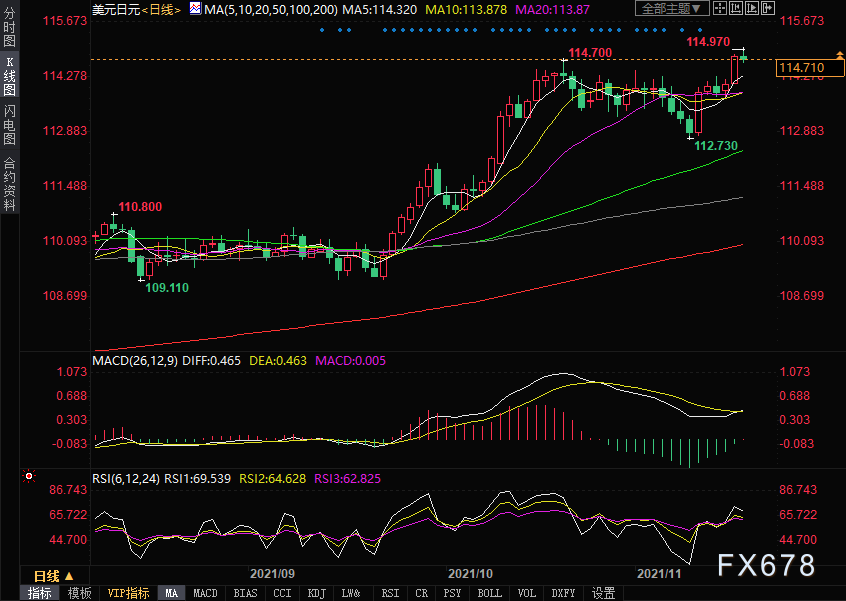This screenshot has height=601, width=846.
Task: Click the 设置 settings button
Action: tap(603, 593)
